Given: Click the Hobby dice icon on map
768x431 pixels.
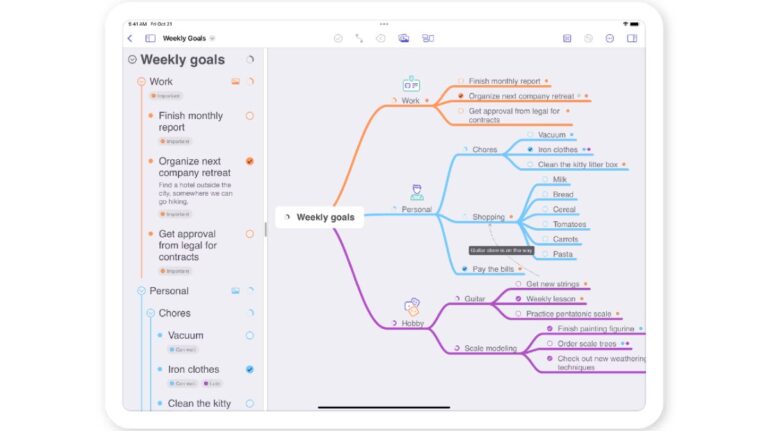Looking at the screenshot, I should [x=411, y=307].
